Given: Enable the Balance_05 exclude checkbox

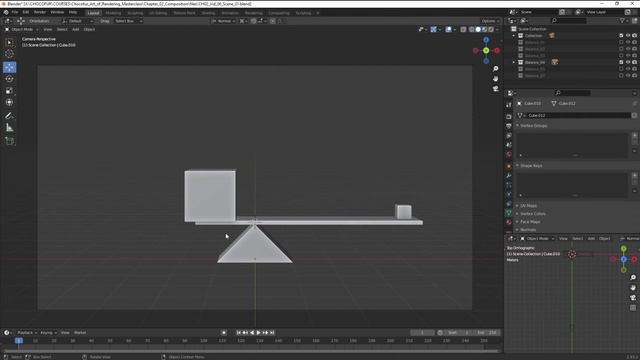Looking at the screenshot, I should (621, 69).
